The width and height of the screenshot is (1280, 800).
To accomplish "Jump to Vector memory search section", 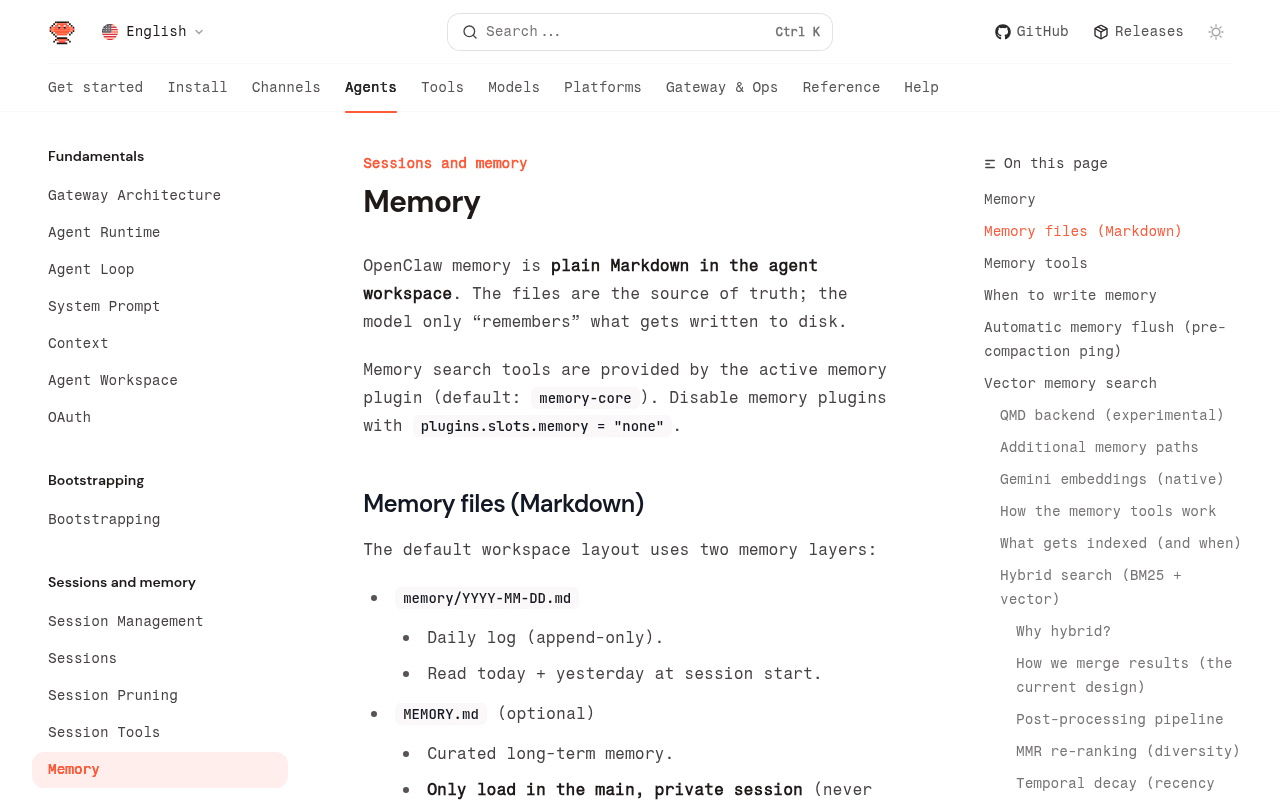I will 1070,382.
